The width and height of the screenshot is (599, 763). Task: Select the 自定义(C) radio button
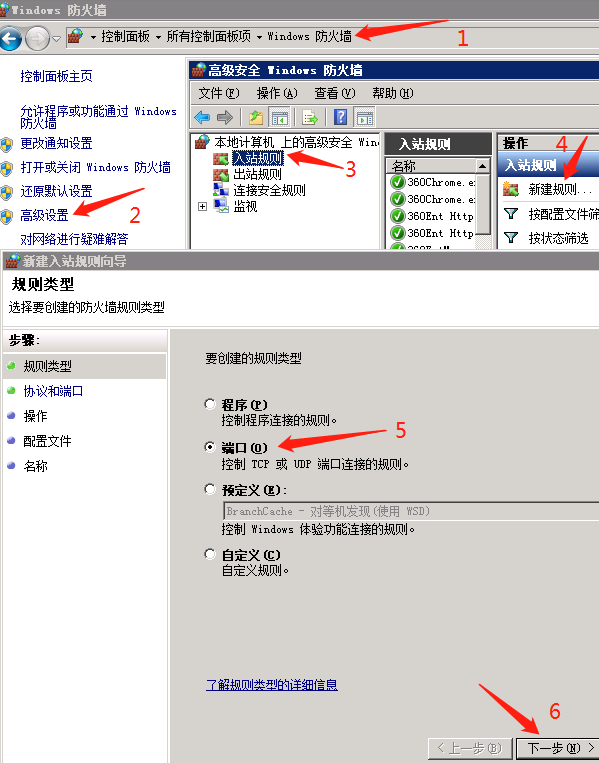210,554
